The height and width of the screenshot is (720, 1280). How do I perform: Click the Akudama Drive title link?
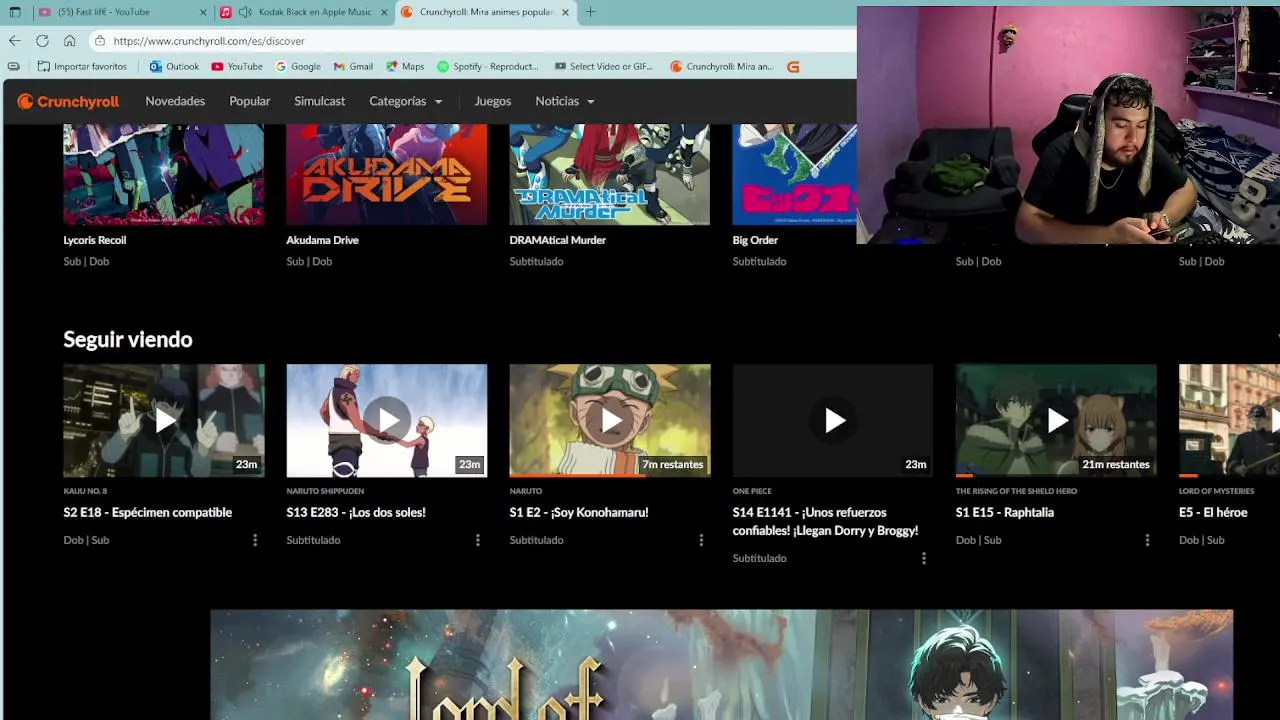click(322, 240)
